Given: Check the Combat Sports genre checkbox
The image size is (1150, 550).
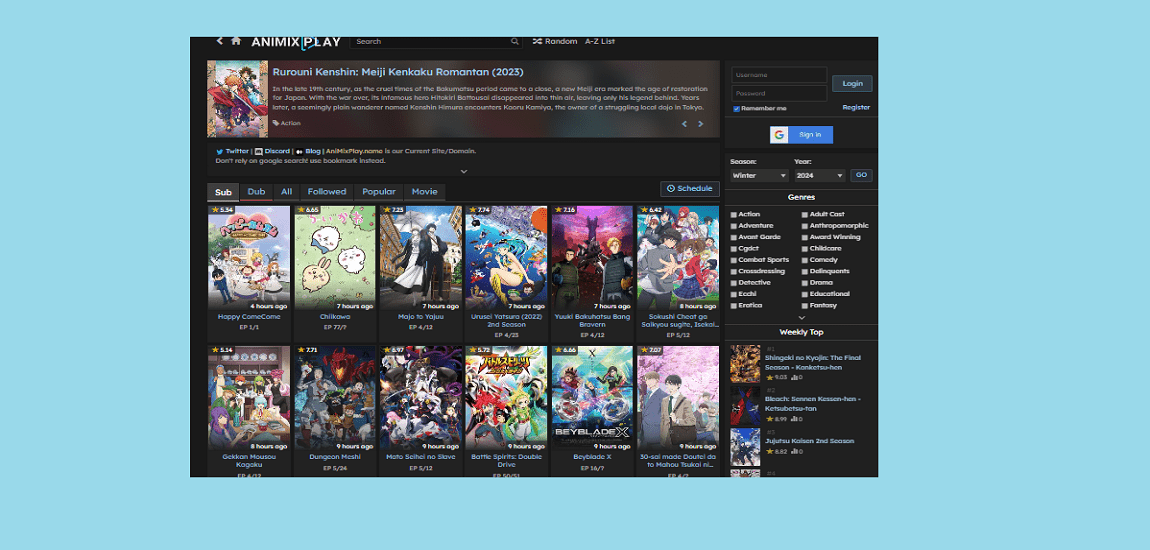Looking at the screenshot, I should click(733, 260).
